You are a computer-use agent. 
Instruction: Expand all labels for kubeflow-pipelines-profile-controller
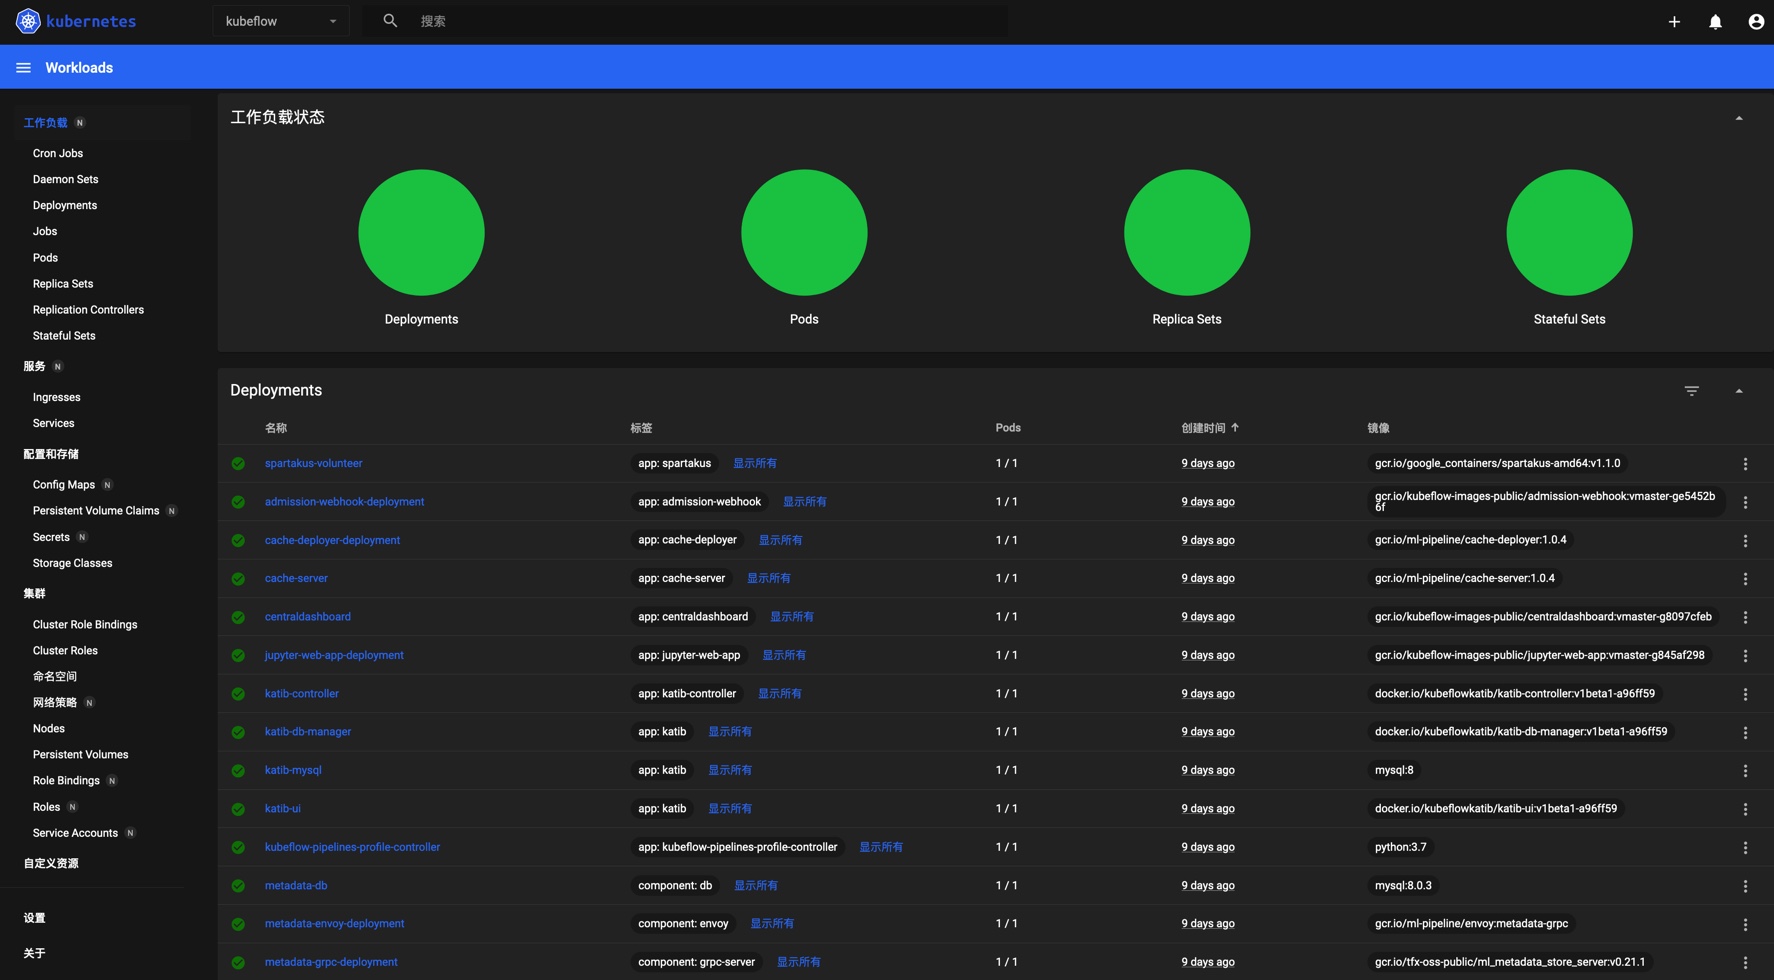pyautogui.click(x=881, y=847)
